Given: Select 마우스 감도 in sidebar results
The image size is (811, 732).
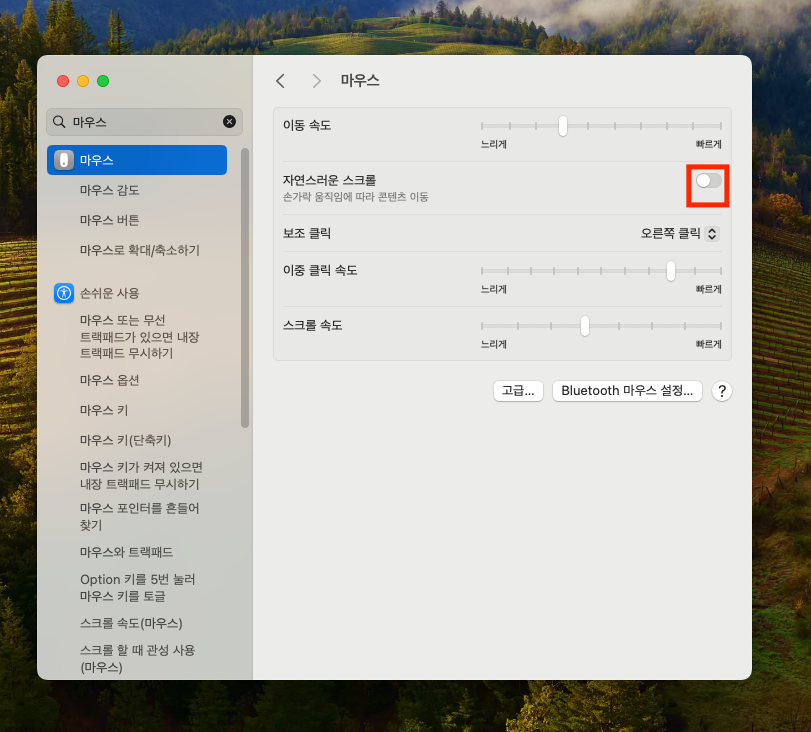Looking at the screenshot, I should click(x=110, y=190).
